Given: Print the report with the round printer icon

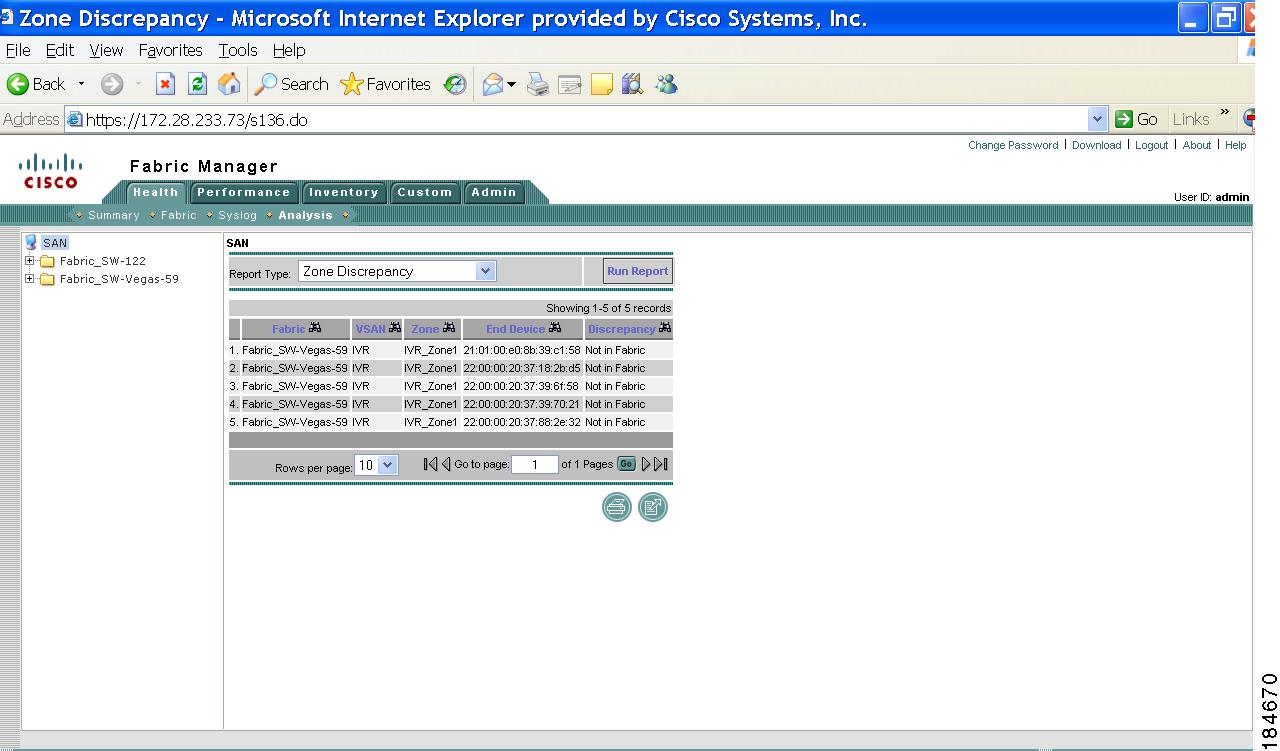Looking at the screenshot, I should pyautogui.click(x=617, y=507).
